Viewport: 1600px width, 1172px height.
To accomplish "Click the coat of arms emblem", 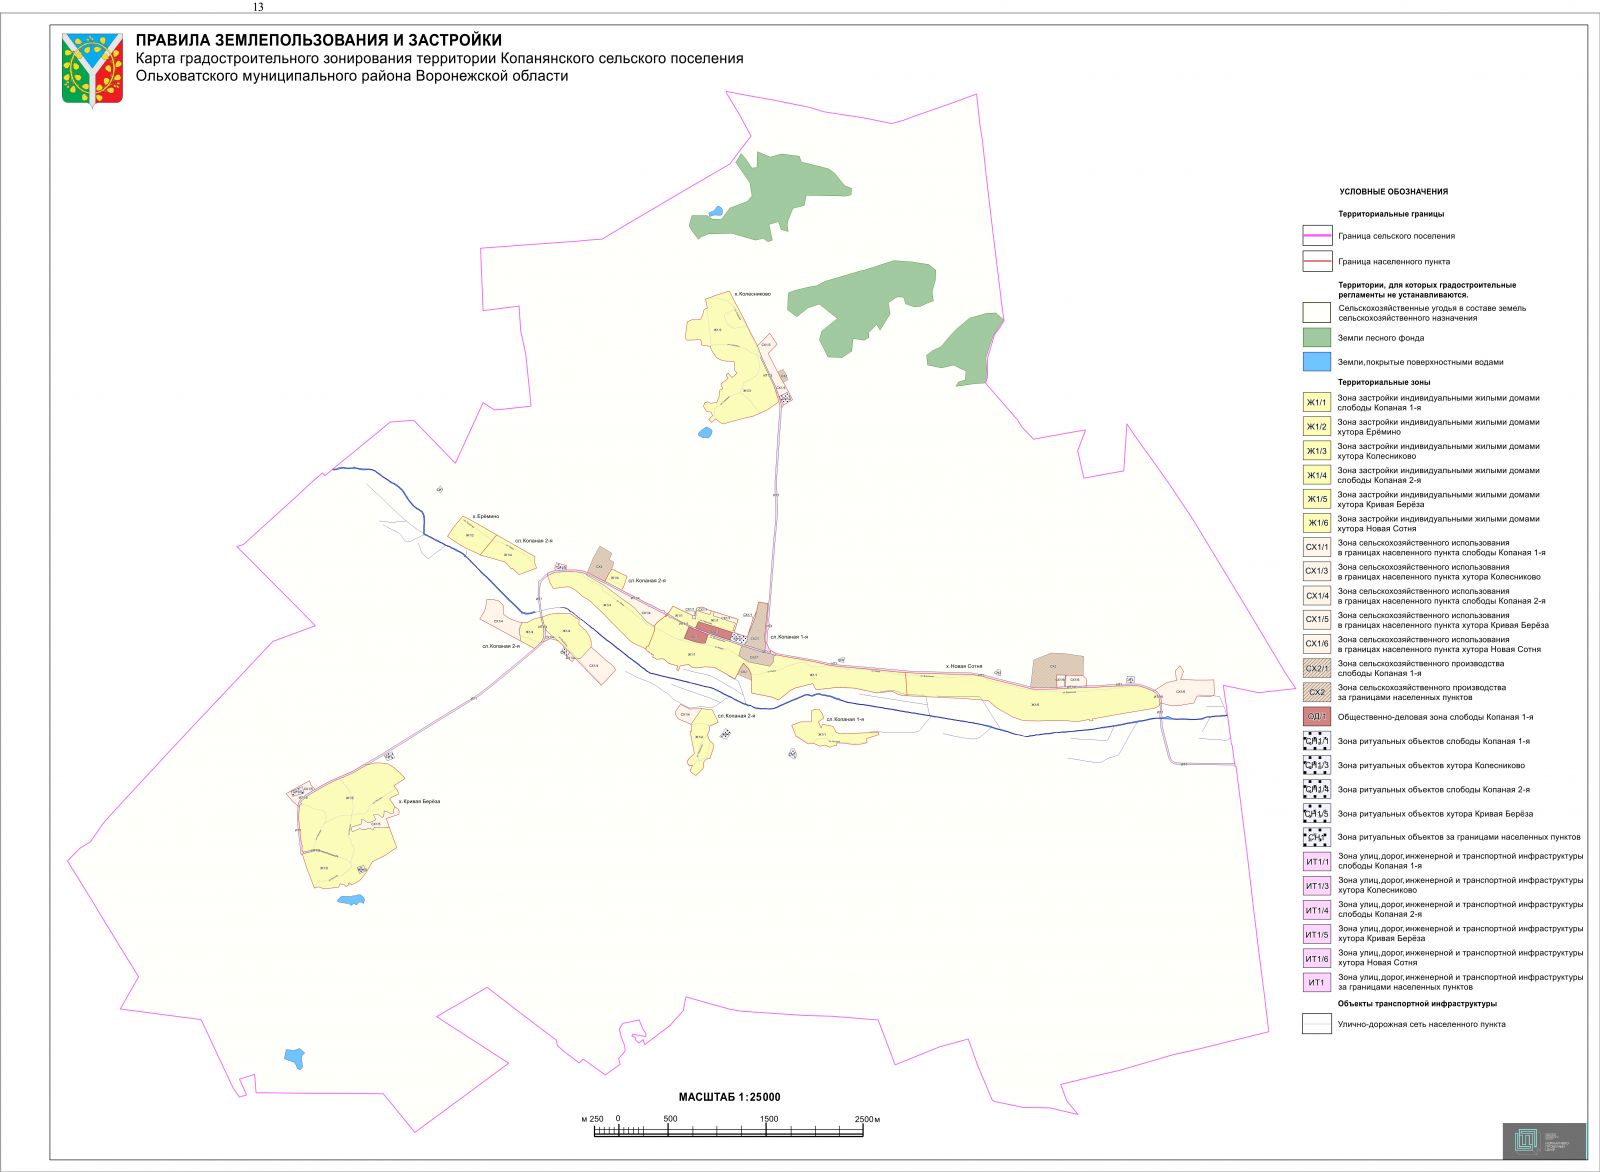I will tap(92, 69).
